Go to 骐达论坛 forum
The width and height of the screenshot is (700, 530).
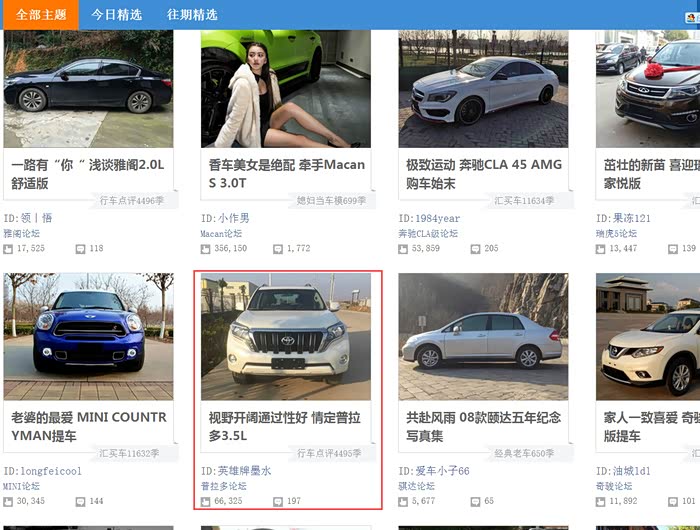pos(417,486)
